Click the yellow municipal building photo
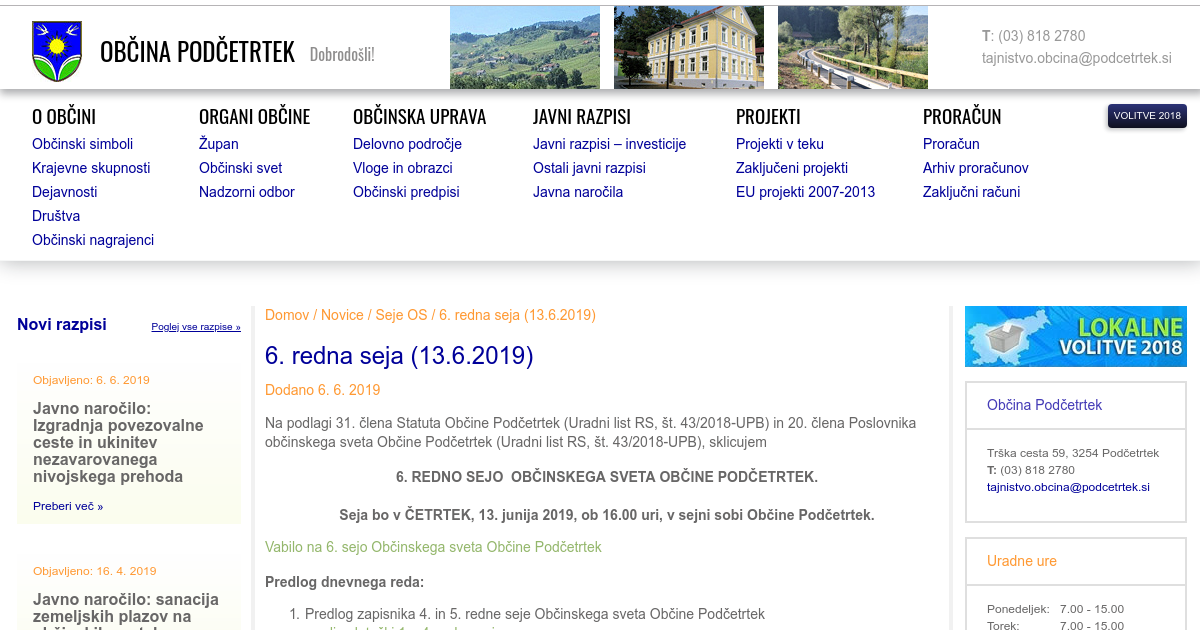This screenshot has height=630, width=1200. click(x=688, y=47)
